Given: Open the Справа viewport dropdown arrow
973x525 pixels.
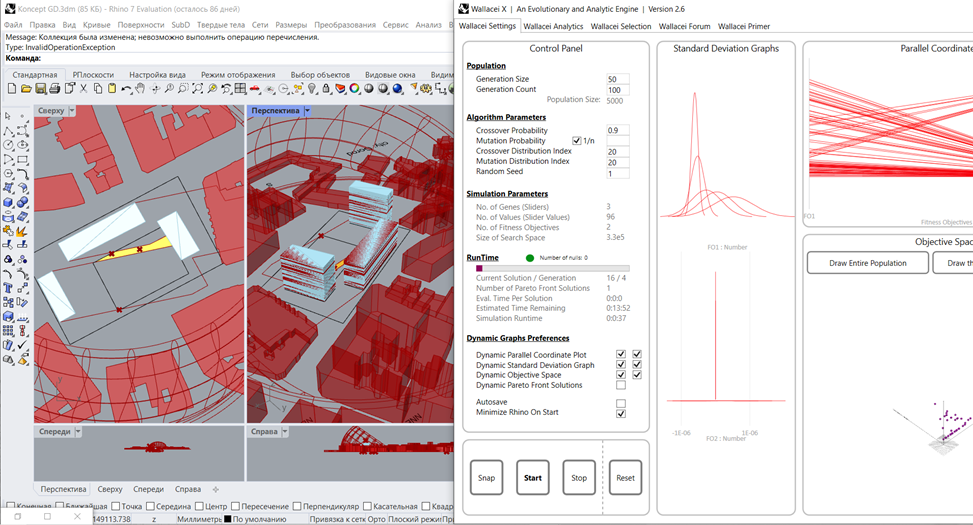Looking at the screenshot, I should point(285,431).
